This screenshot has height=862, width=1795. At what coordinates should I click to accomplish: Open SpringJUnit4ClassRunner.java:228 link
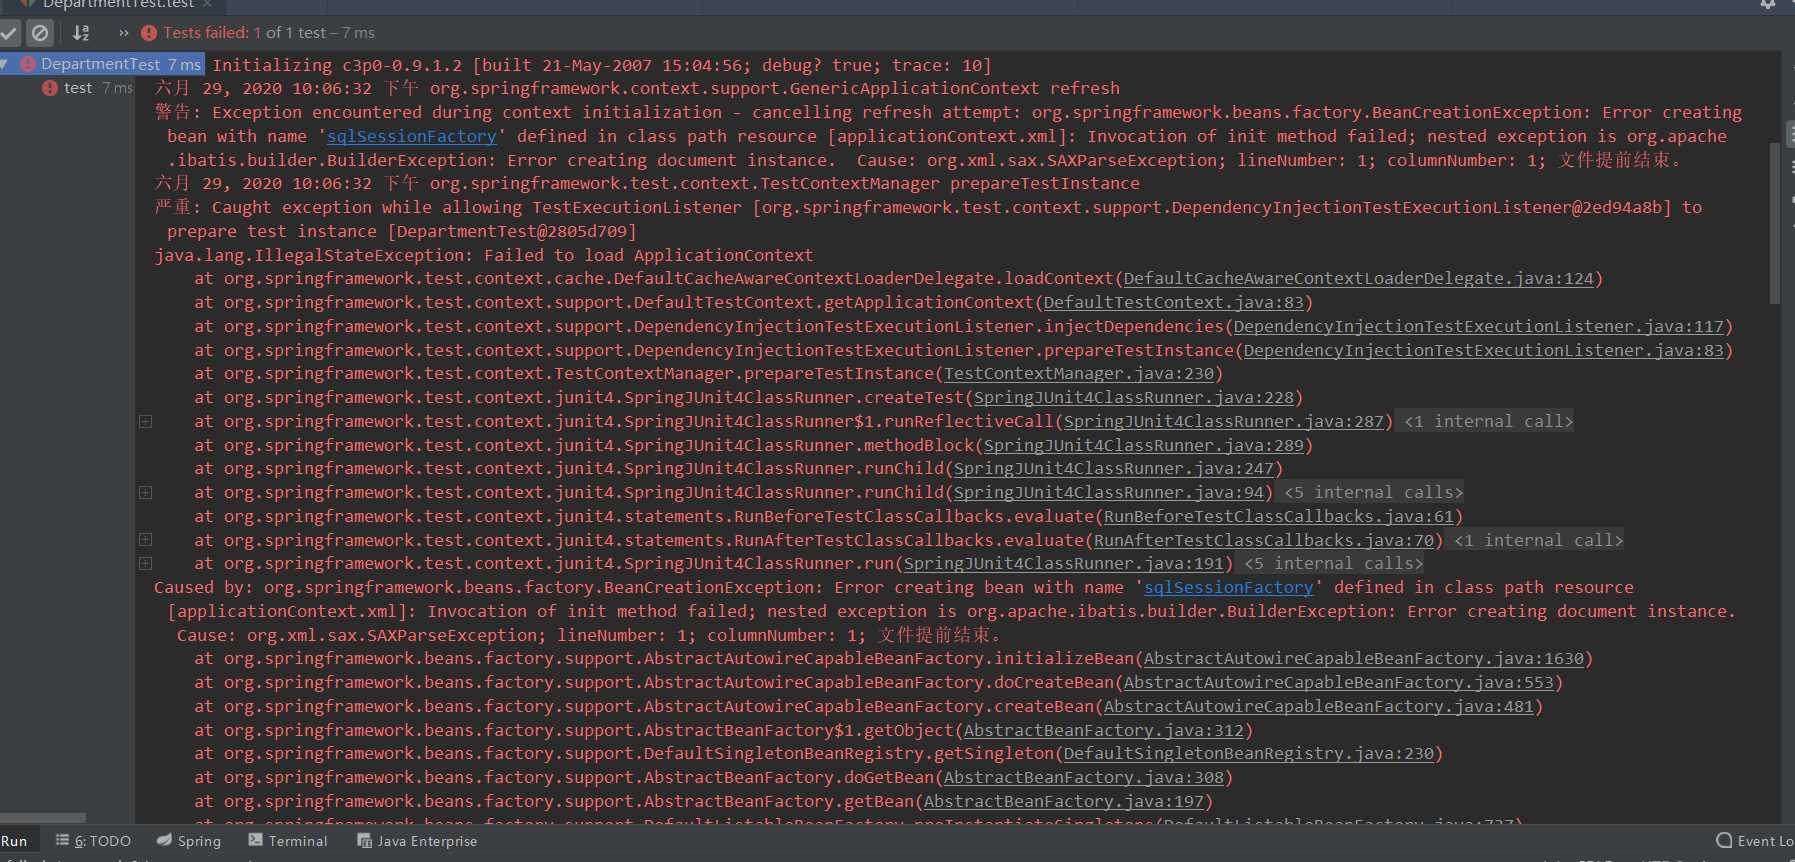1133,397
